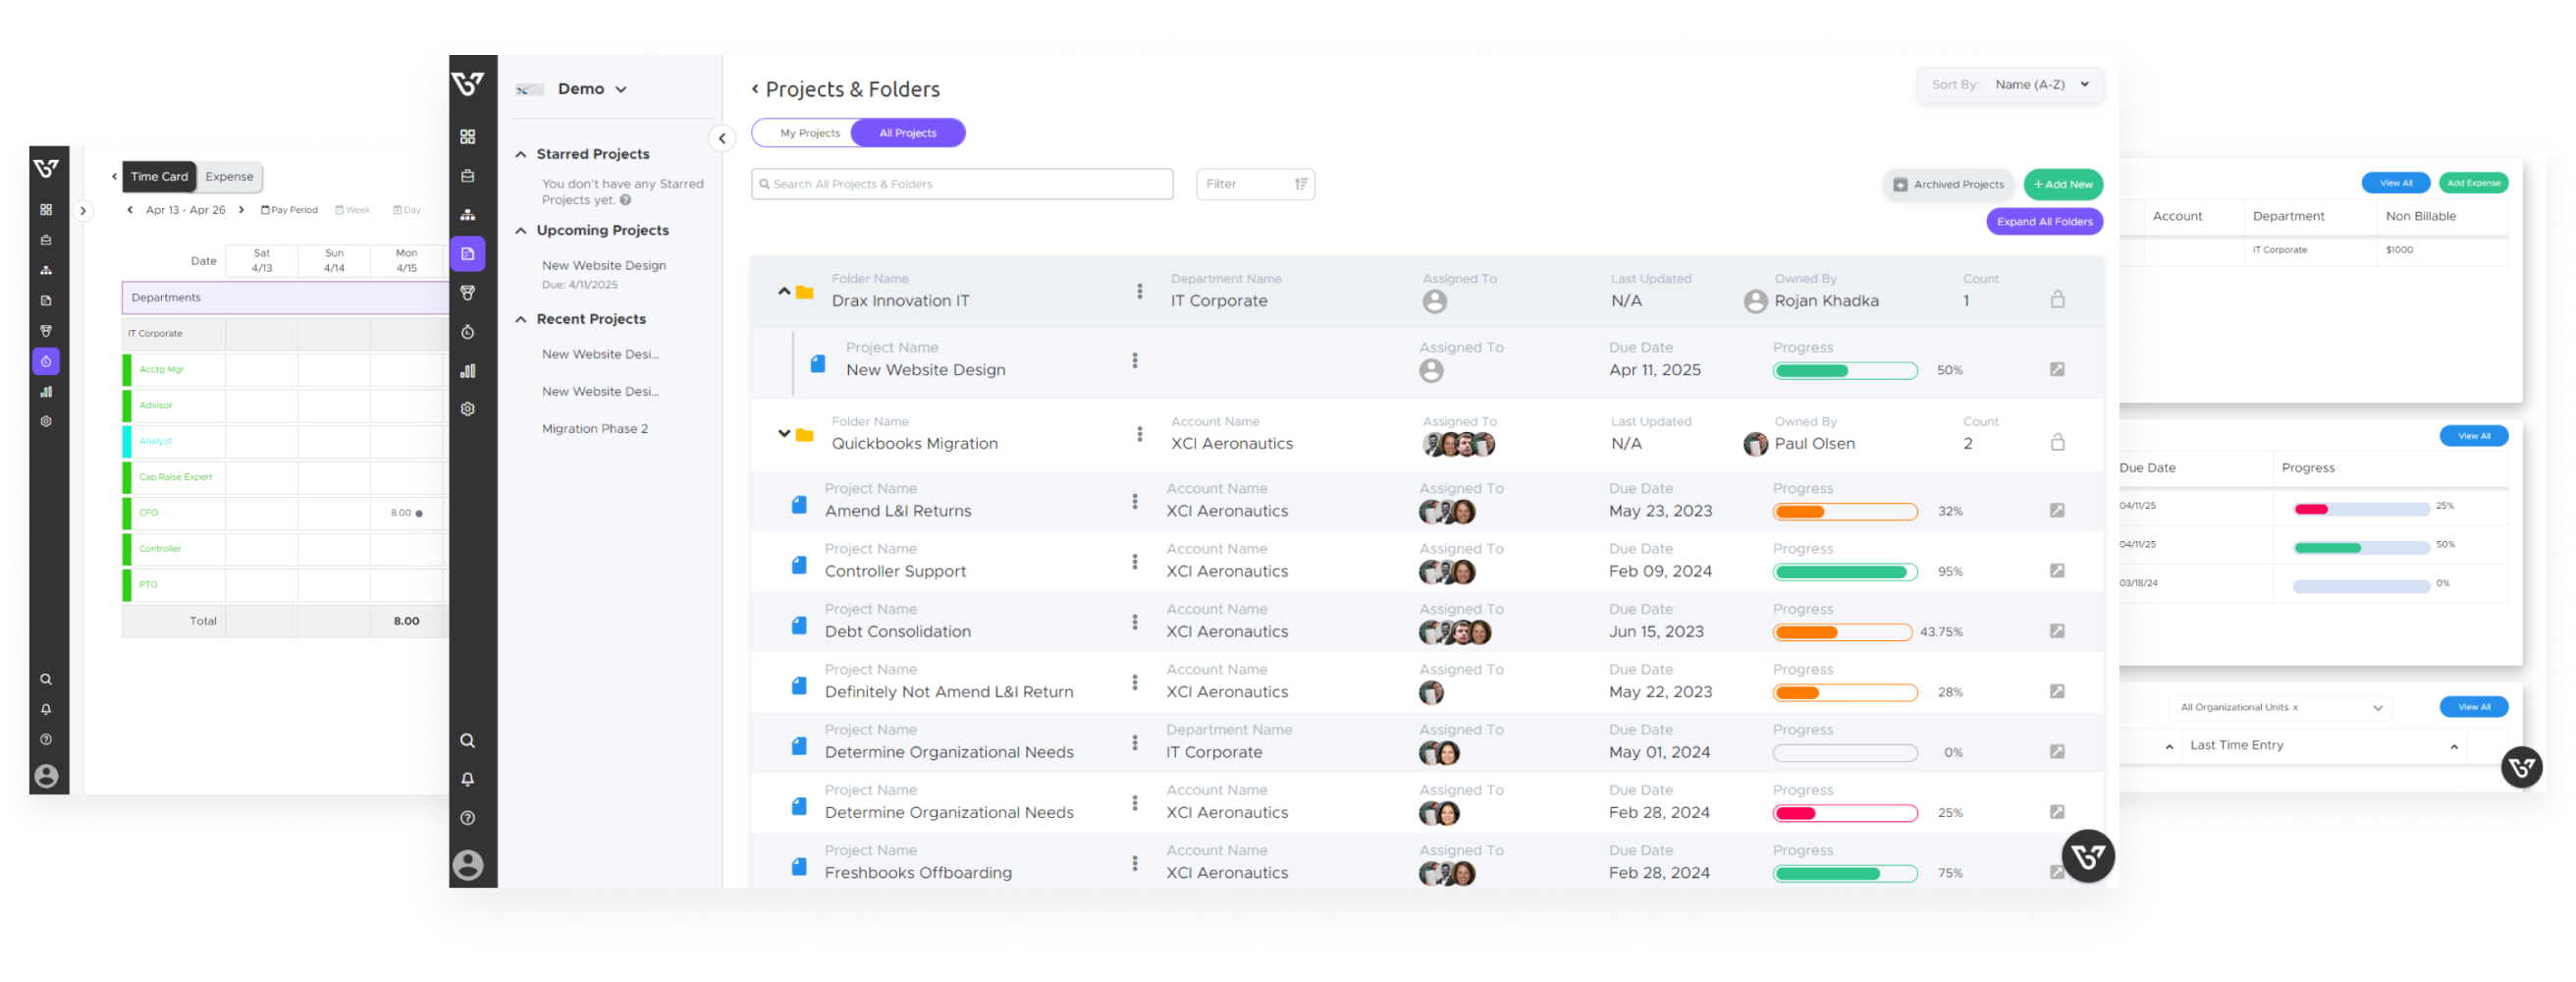Open reports bar chart icon in main sidebar
The width and height of the screenshot is (2576, 982).
(467, 371)
